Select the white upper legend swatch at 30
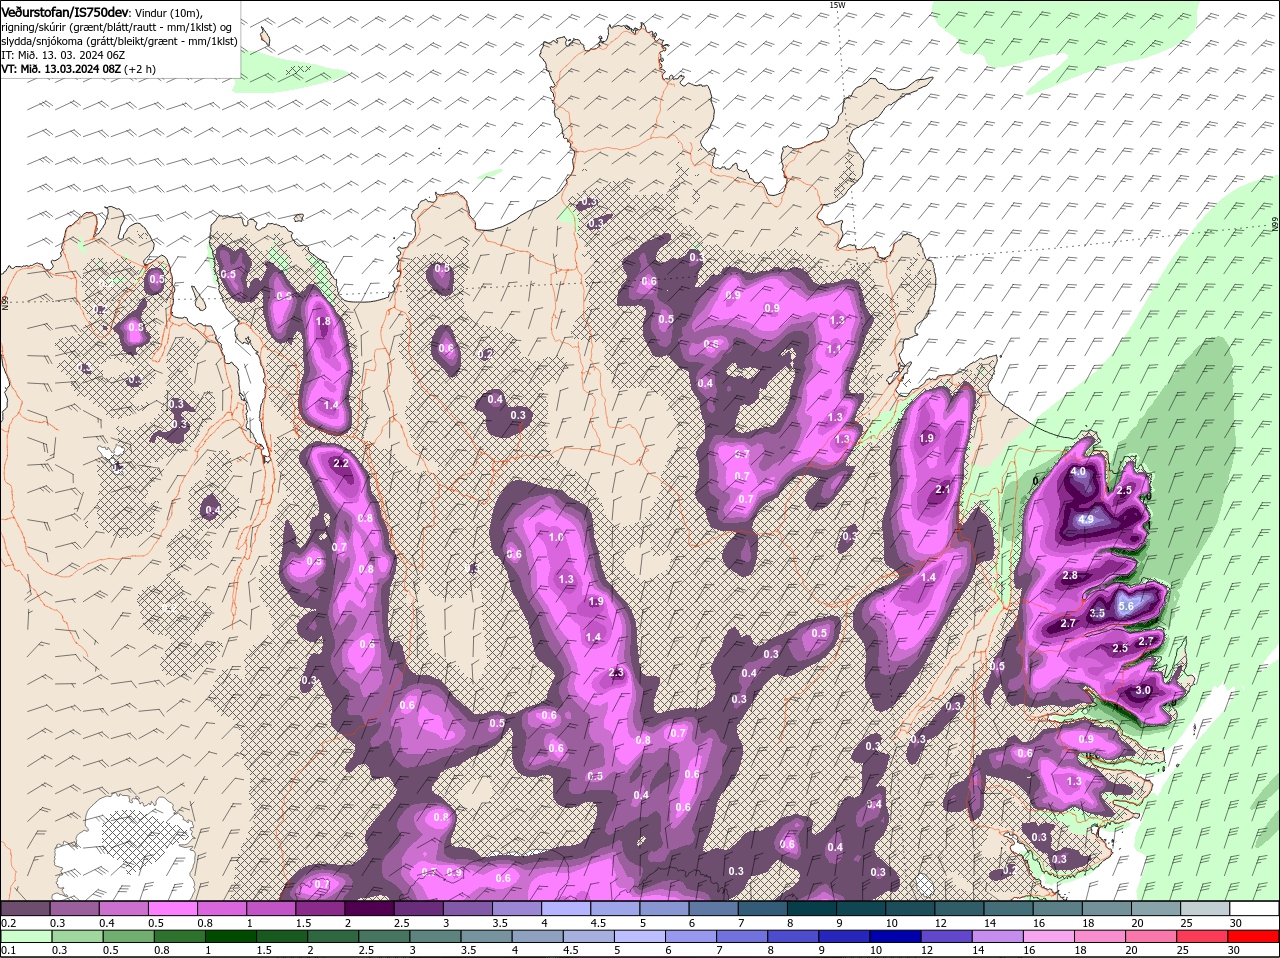The image size is (1280, 958). click(1254, 908)
